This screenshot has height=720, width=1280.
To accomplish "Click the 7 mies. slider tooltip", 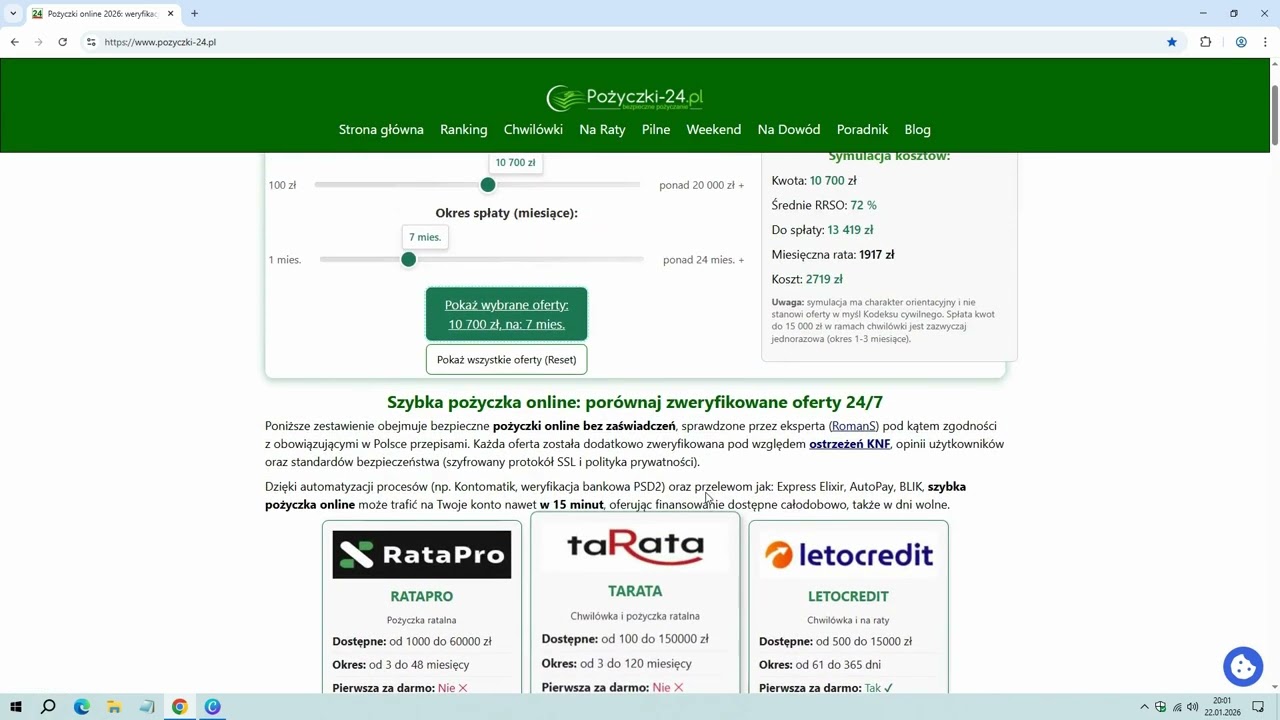I will coord(425,237).
